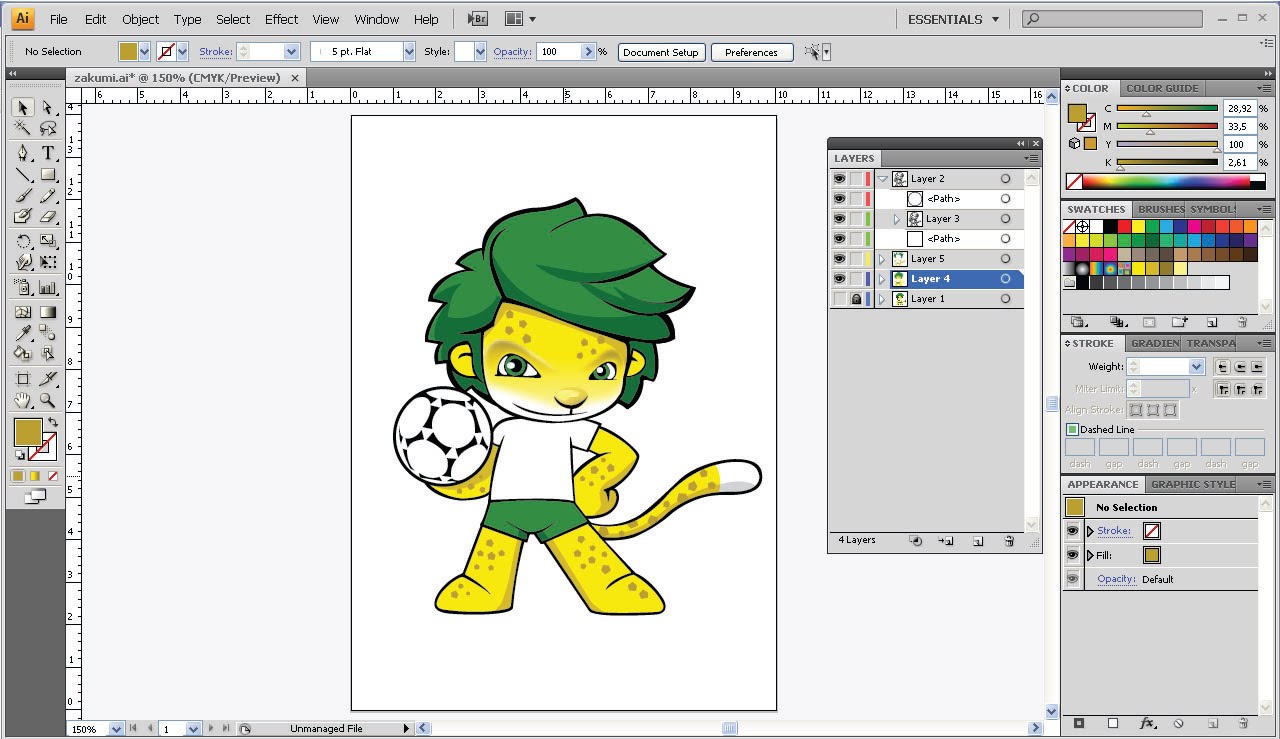Viewport: 1280px width, 739px height.
Task: Collapse Layer 2 with its triangle
Action: 883,179
